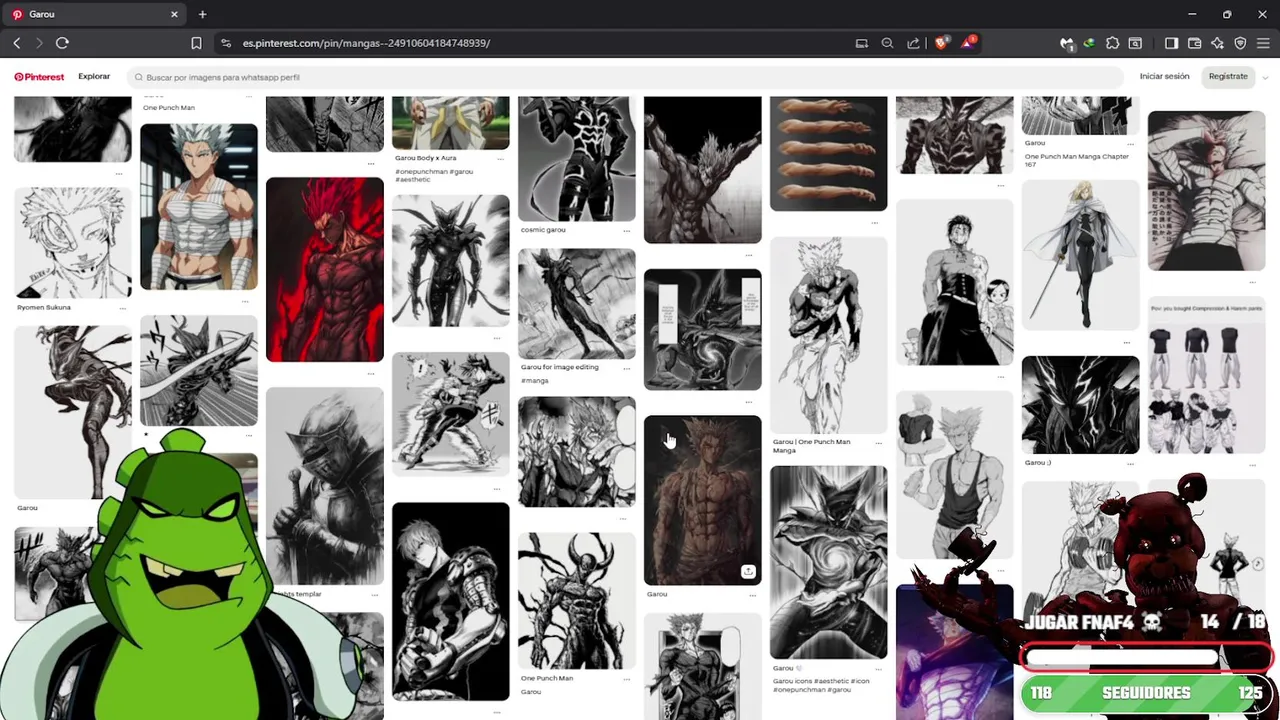Click the browser forward arrow

pyautogui.click(x=39, y=43)
